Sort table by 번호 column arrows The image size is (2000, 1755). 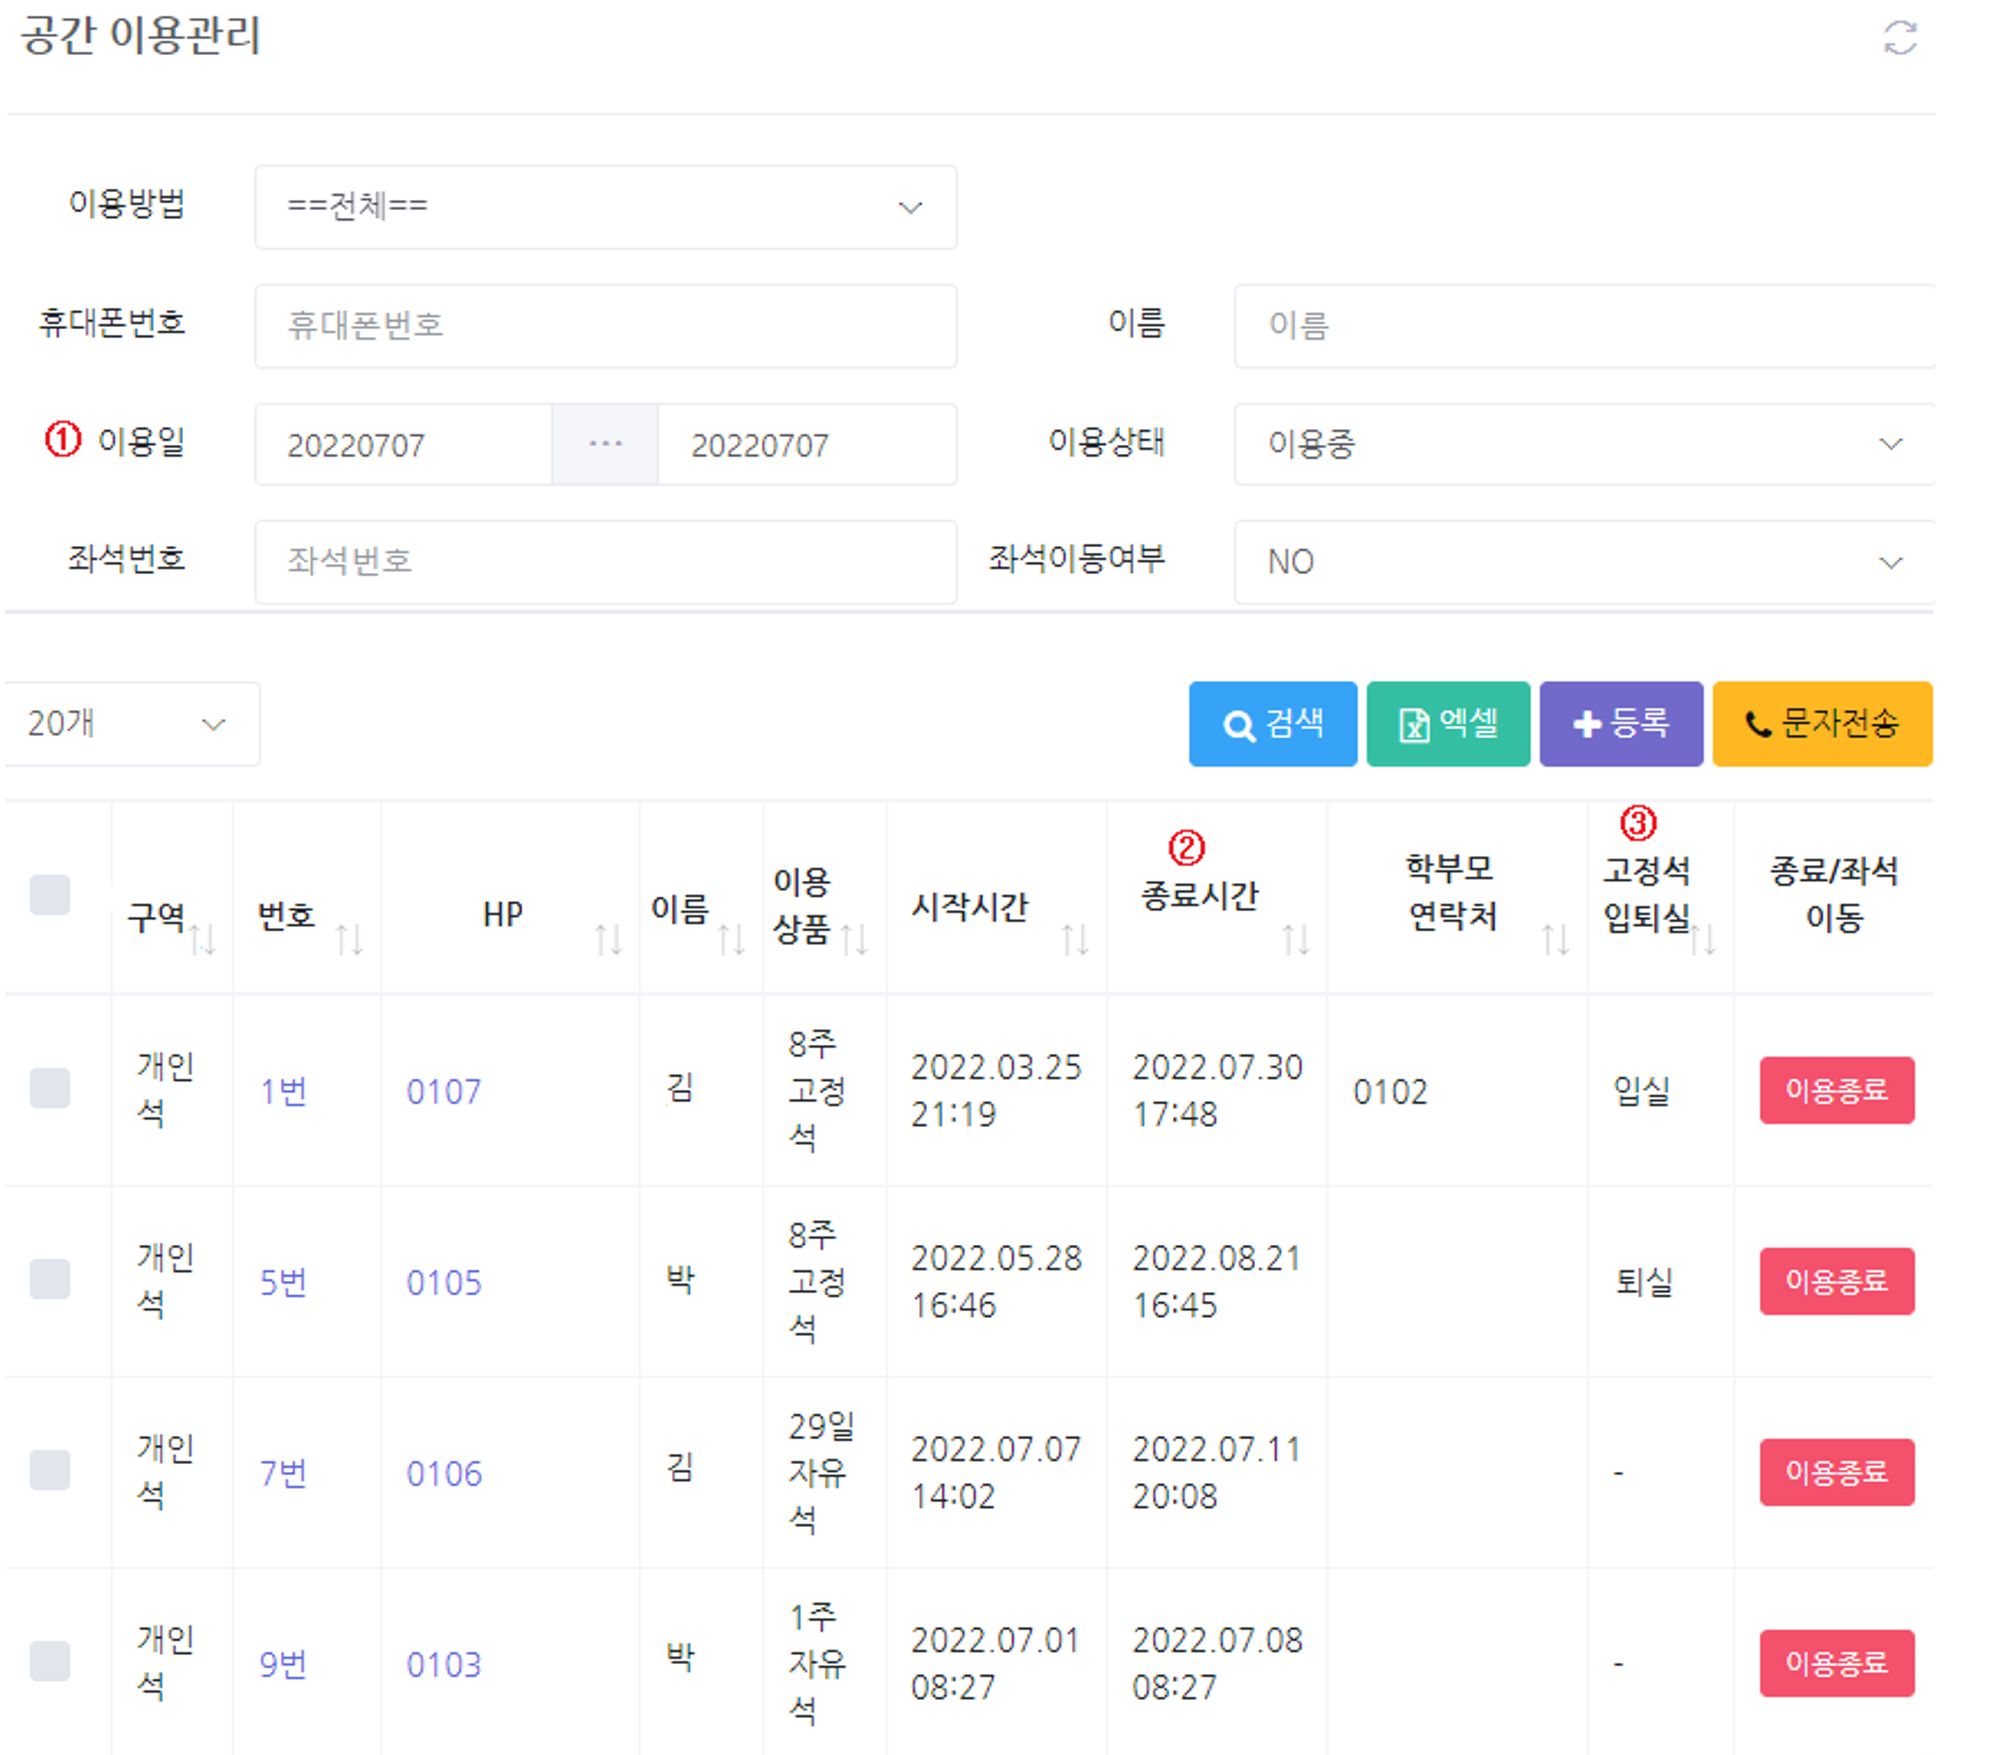(x=349, y=939)
